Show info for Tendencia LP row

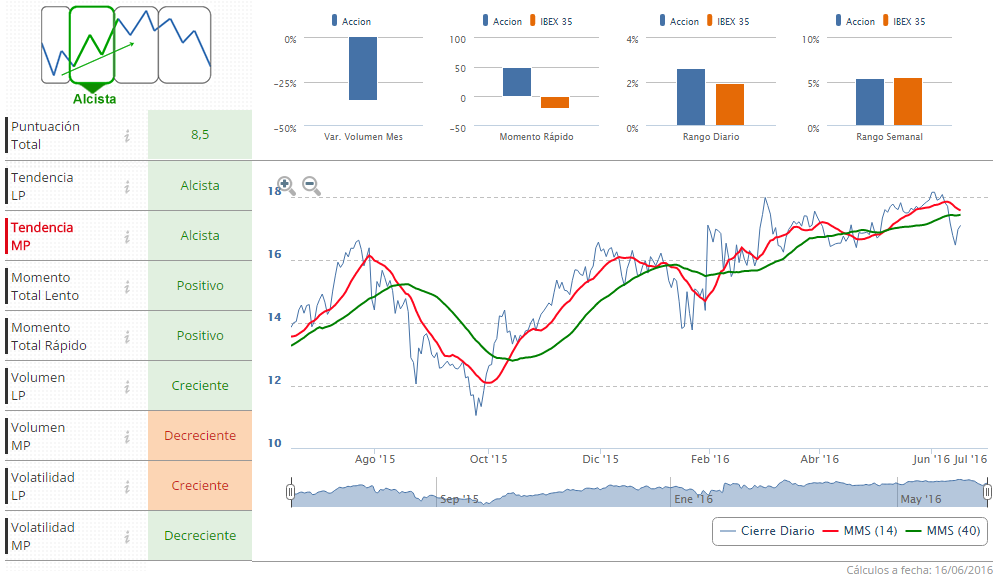pyautogui.click(x=127, y=186)
